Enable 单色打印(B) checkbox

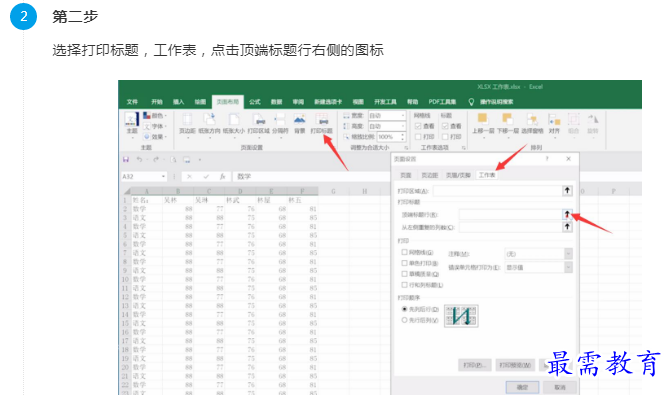click(404, 263)
